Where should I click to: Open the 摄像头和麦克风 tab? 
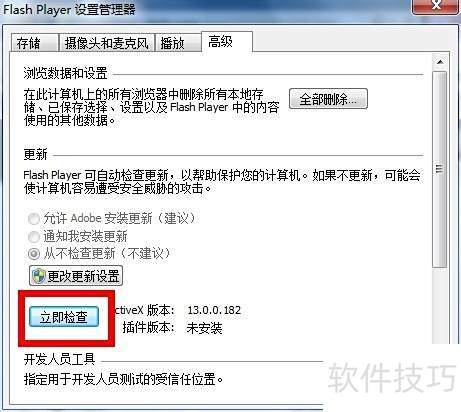click(x=107, y=43)
